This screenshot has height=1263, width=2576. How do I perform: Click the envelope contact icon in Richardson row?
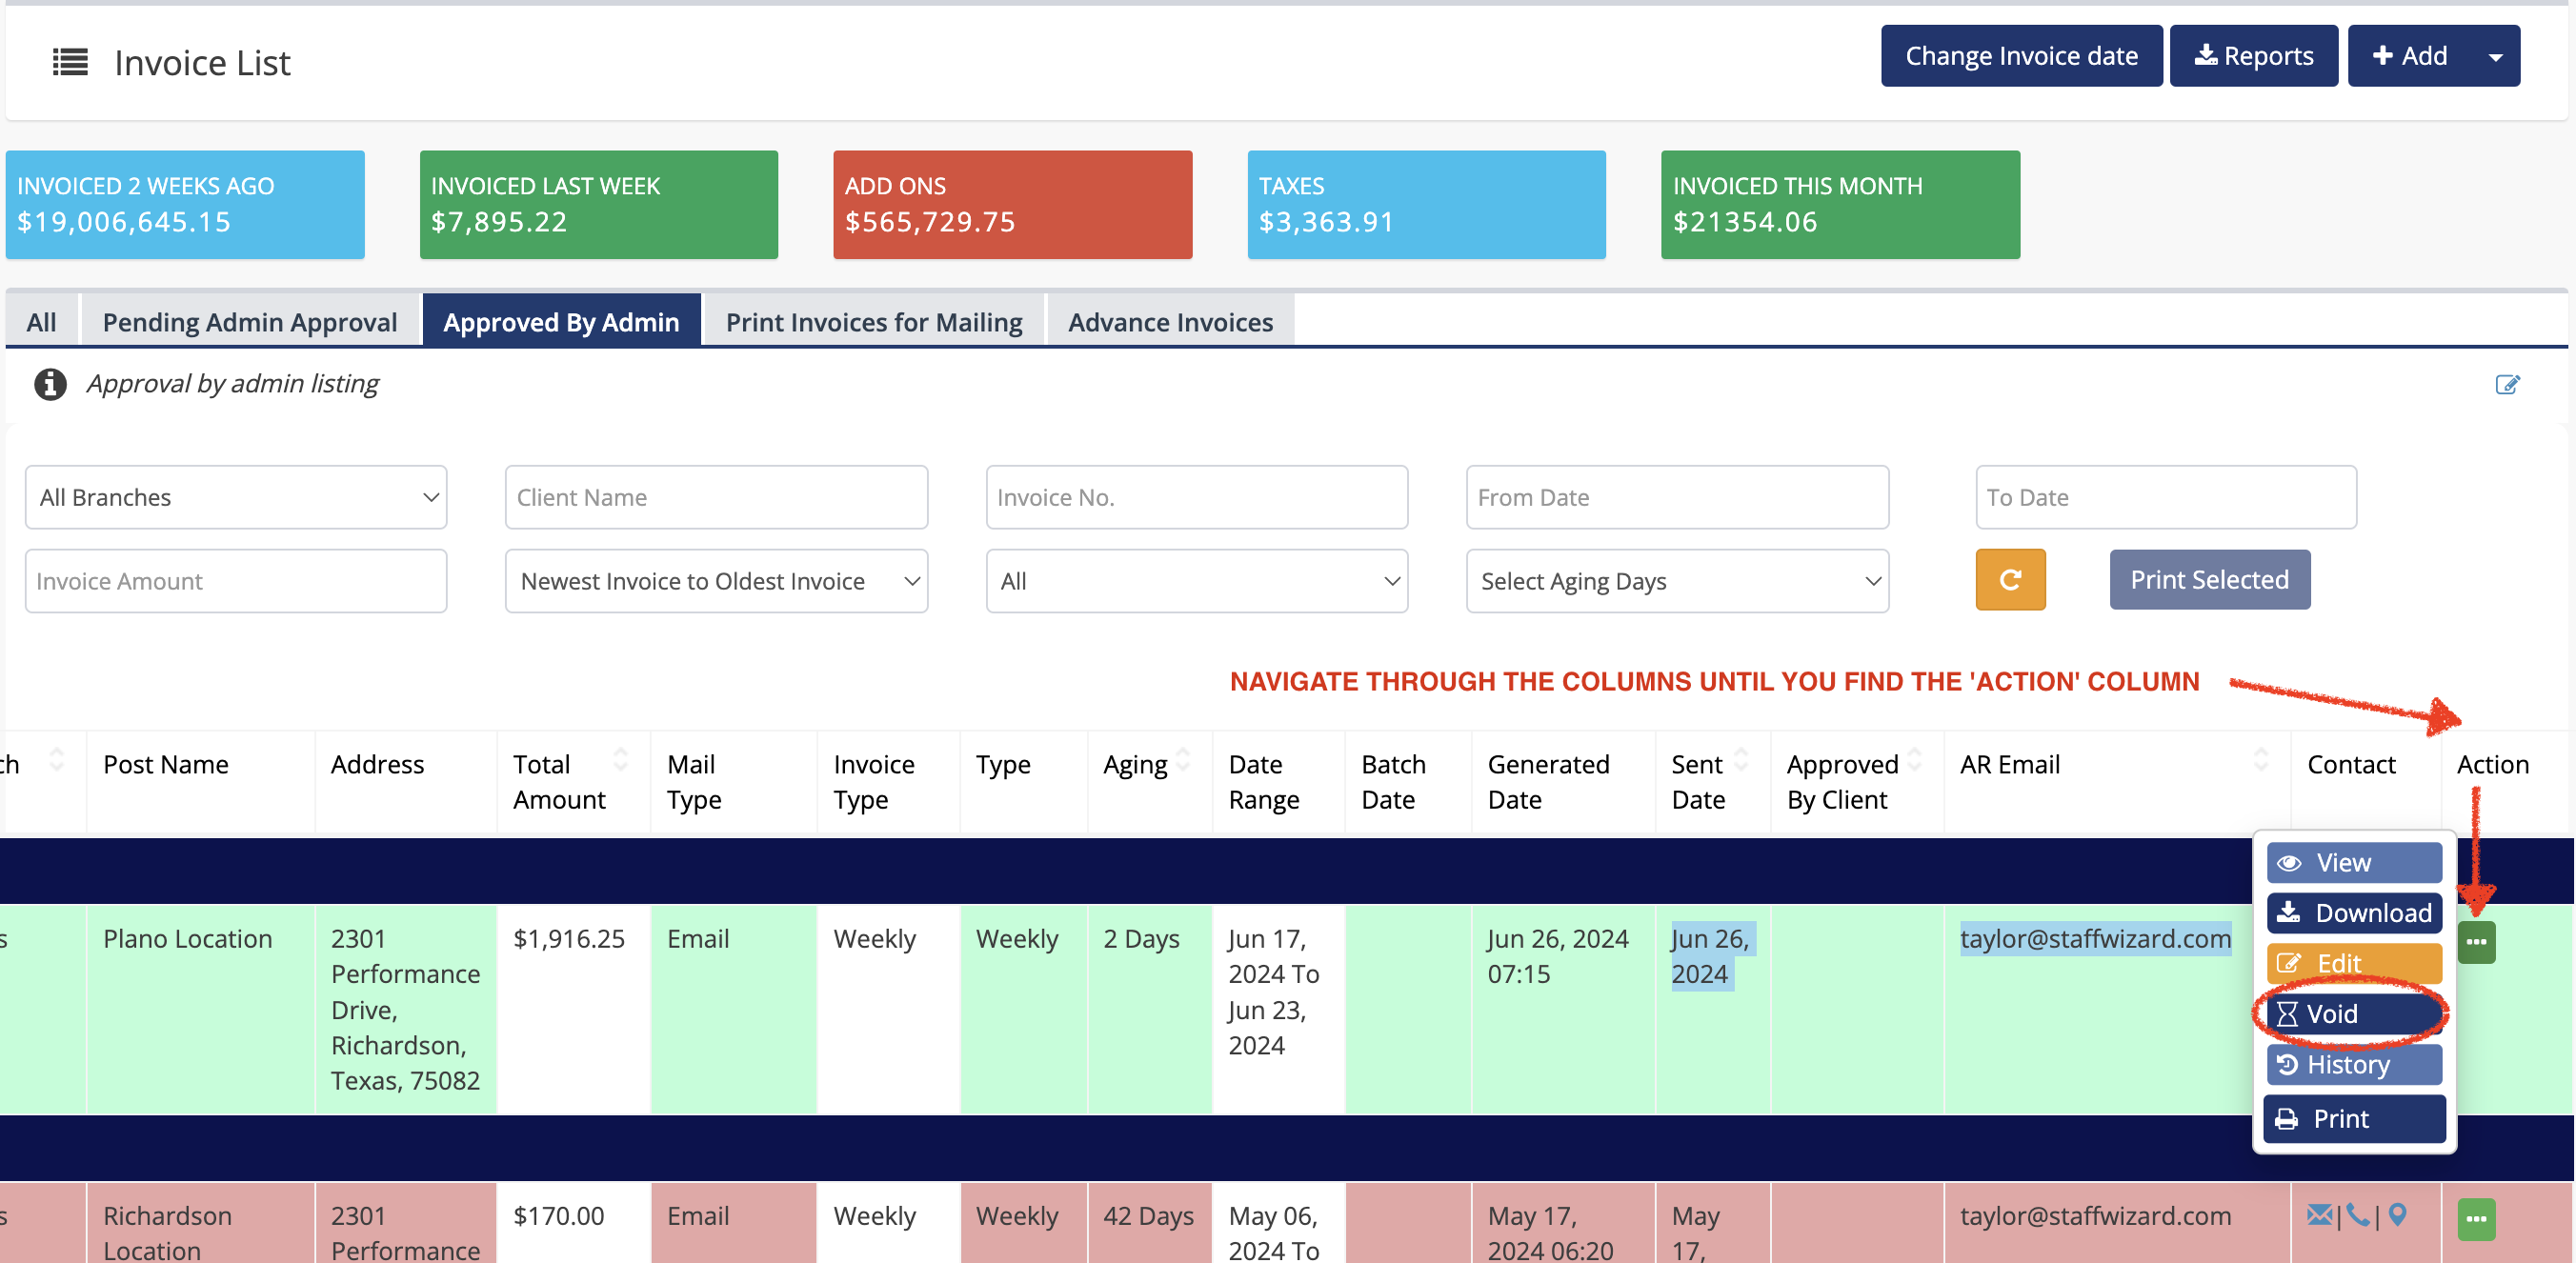pos(2318,1215)
